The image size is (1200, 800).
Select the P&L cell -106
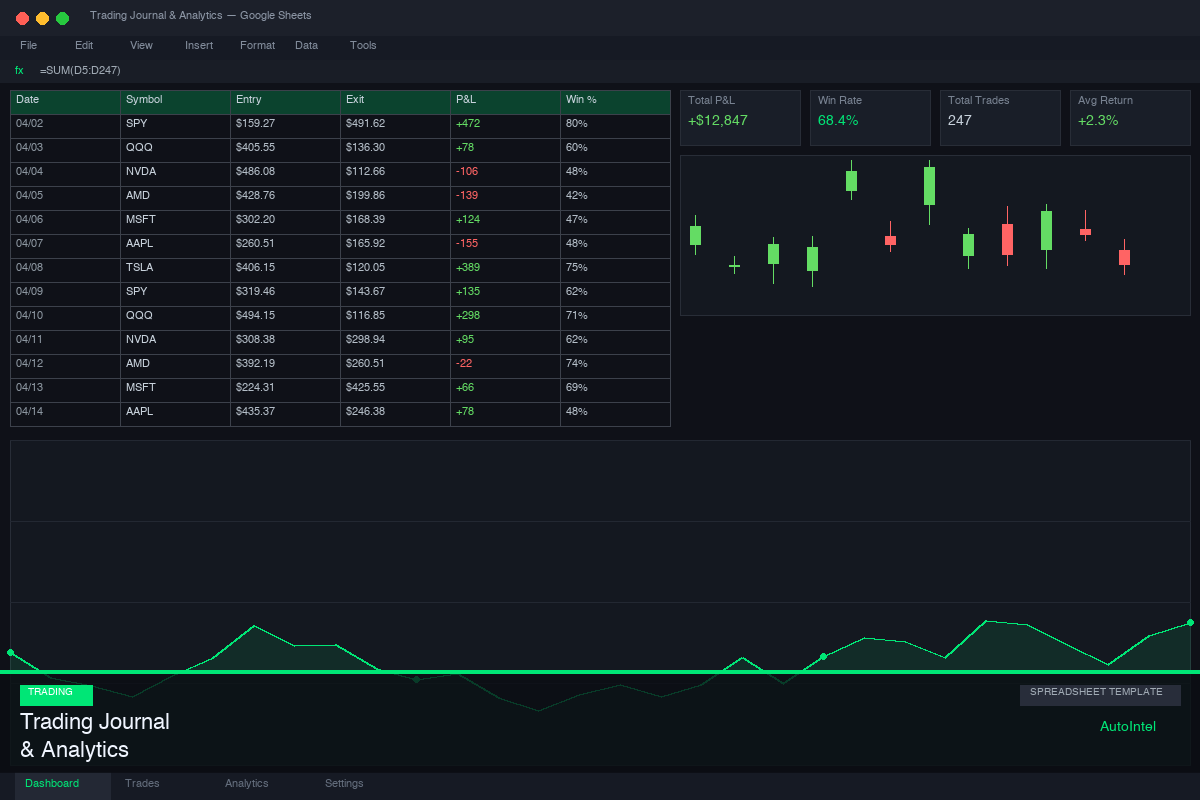click(x=505, y=172)
